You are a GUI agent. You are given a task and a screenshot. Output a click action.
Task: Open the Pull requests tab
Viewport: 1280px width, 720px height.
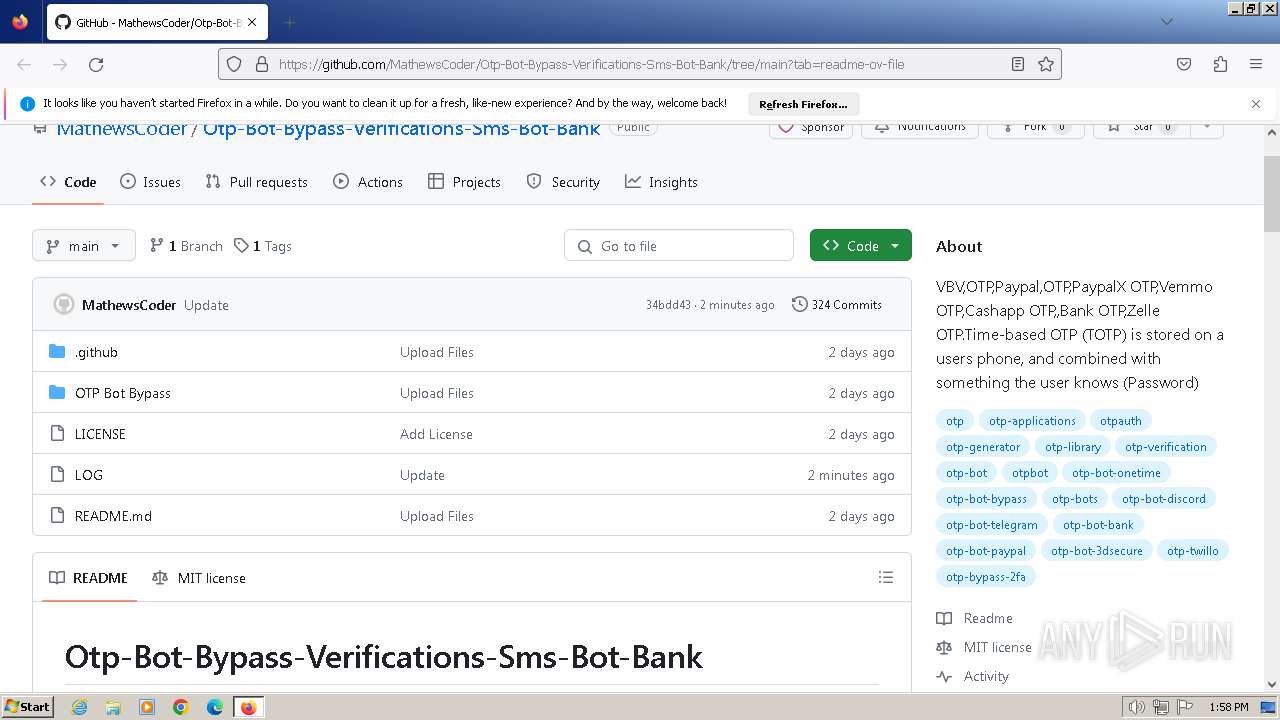256,182
